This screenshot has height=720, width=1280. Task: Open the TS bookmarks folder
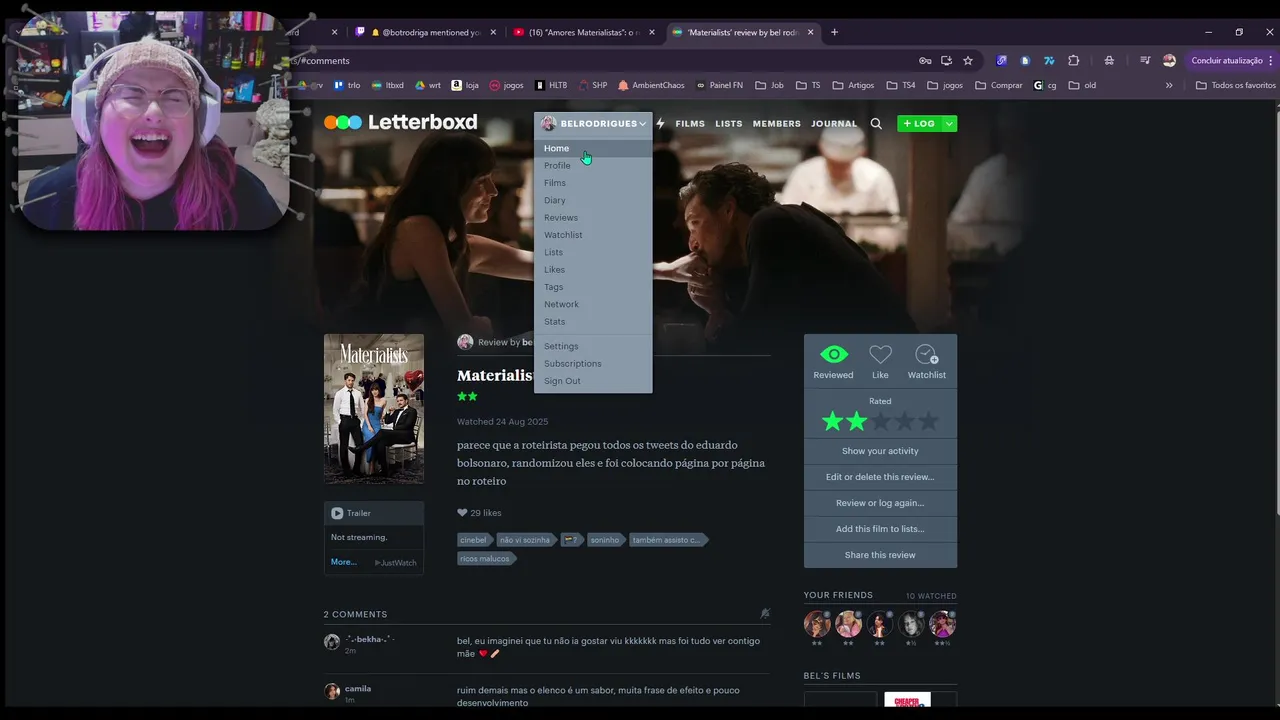[x=808, y=85]
